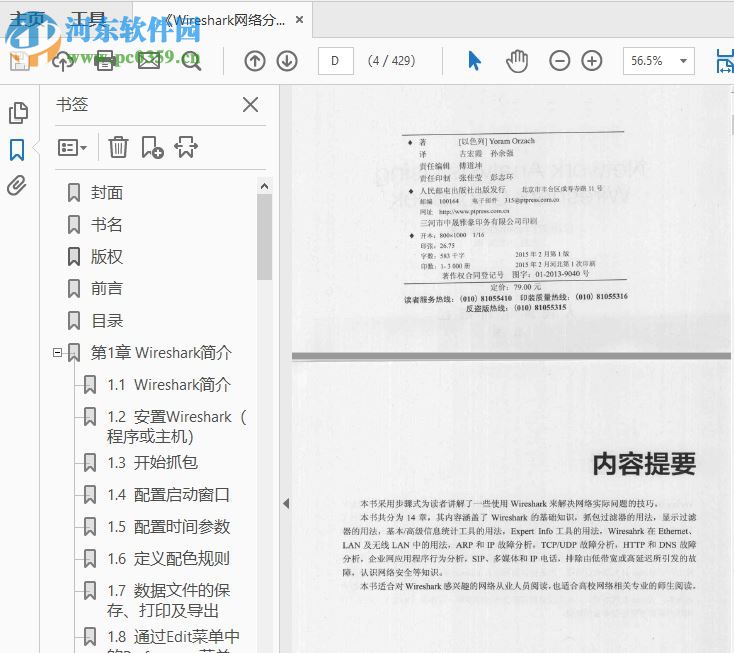Switch to 主页 tab
Screen dimensions: 734x653
[x=26, y=19]
